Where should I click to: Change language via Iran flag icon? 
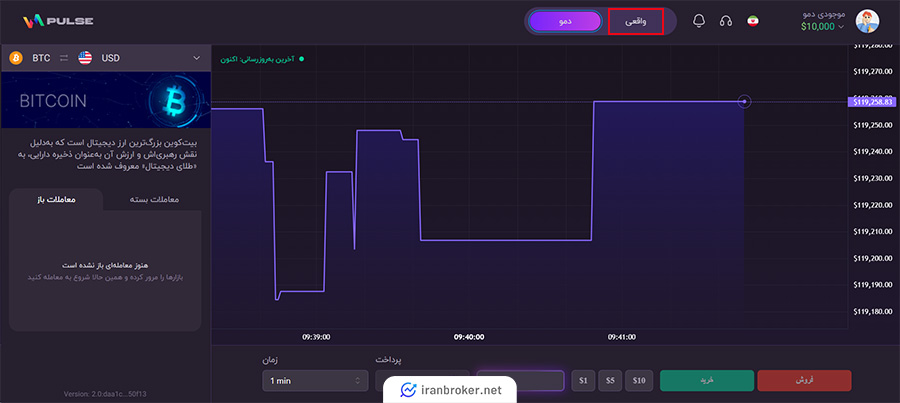(x=755, y=21)
